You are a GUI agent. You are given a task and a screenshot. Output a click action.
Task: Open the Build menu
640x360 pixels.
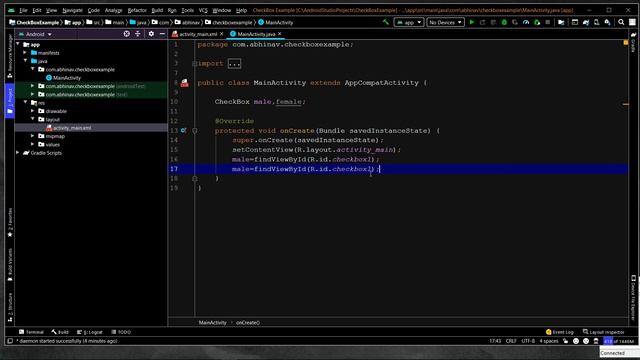[157, 10]
